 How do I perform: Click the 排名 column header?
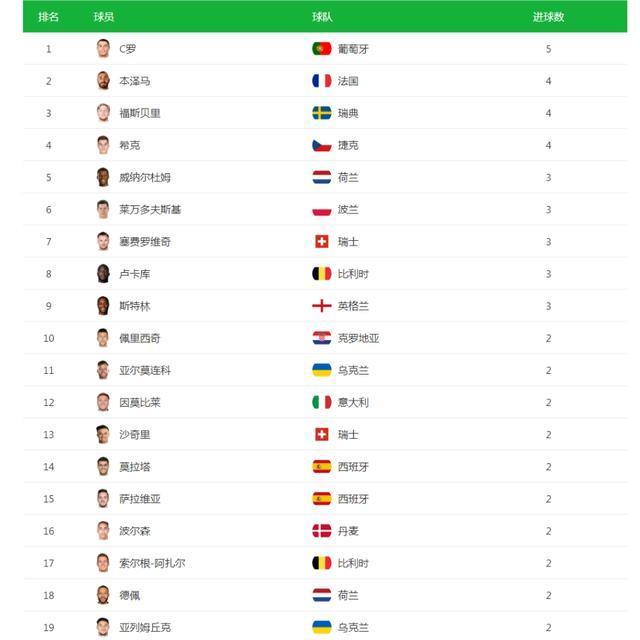click(49, 17)
